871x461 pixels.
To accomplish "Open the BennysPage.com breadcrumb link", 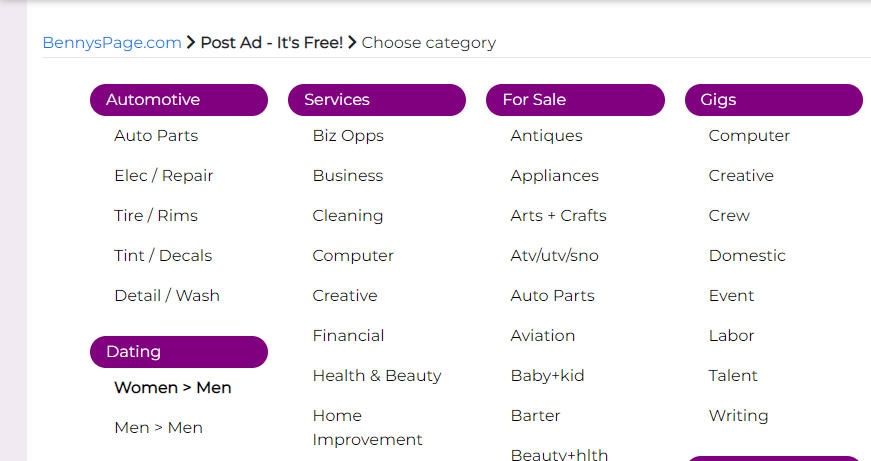I will click(112, 43).
